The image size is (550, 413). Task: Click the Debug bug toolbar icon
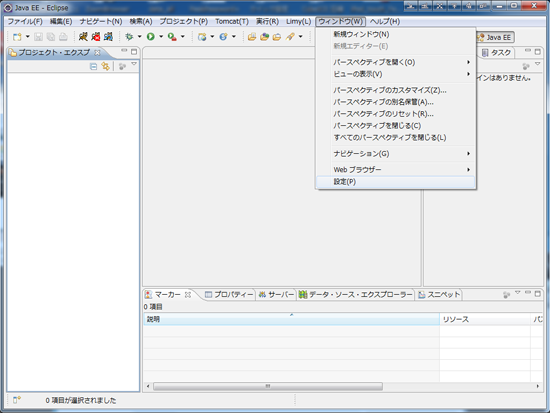pyautogui.click(x=129, y=36)
